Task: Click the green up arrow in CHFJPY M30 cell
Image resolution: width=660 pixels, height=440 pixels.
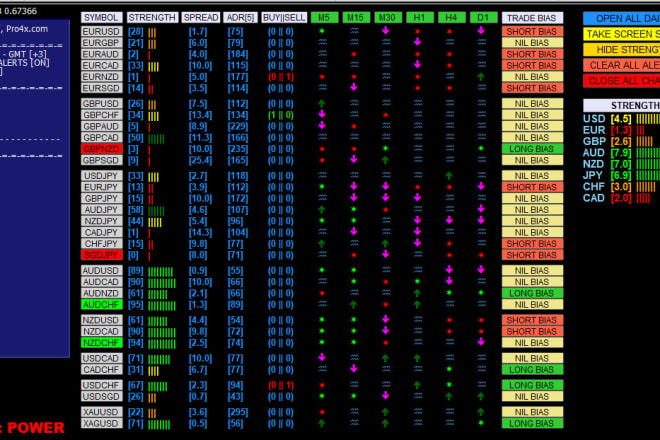Action: (x=386, y=243)
